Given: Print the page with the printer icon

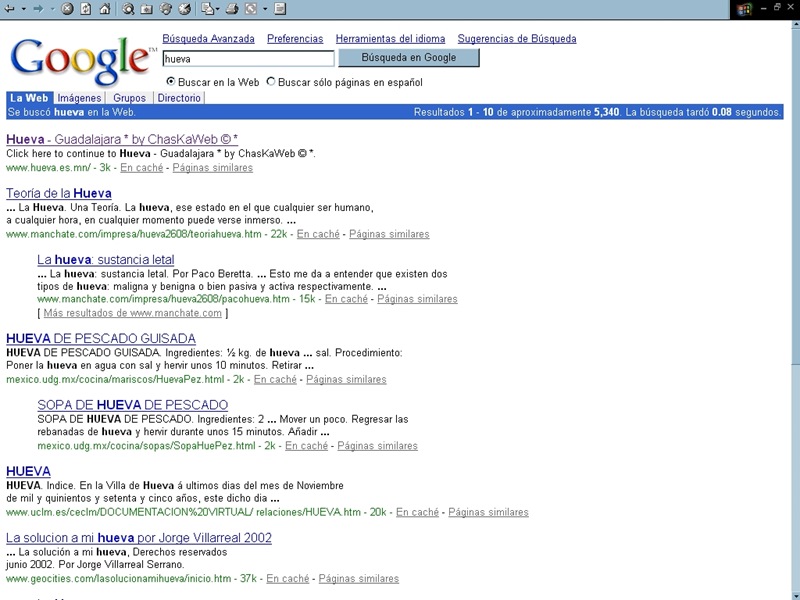Looking at the screenshot, I should coord(232,9).
